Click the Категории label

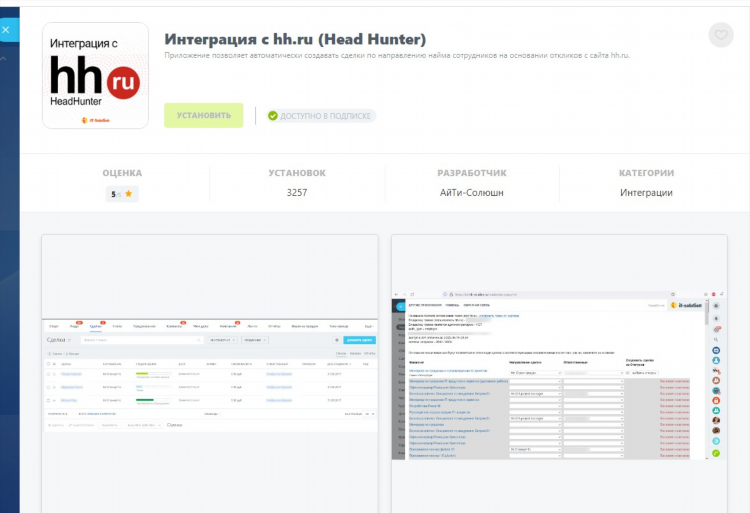[646, 173]
